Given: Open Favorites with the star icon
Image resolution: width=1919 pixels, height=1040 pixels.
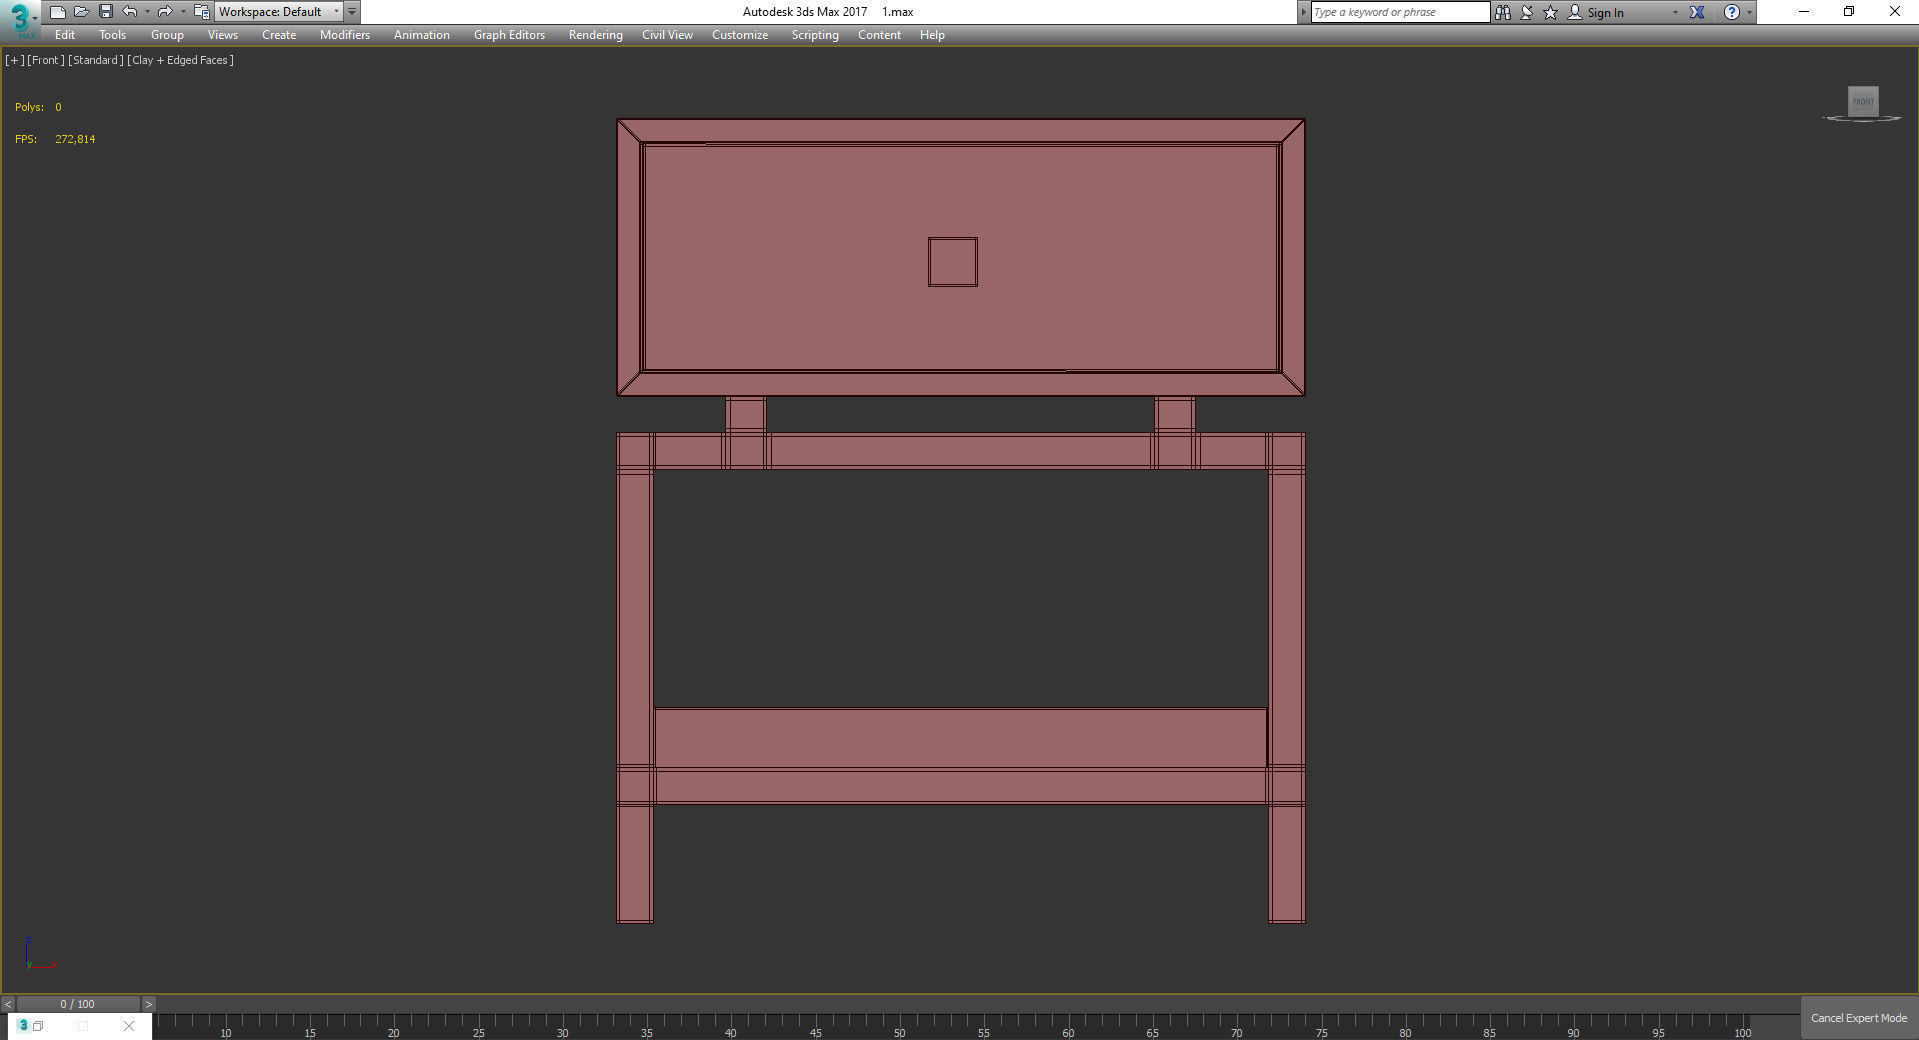Looking at the screenshot, I should [x=1551, y=12].
